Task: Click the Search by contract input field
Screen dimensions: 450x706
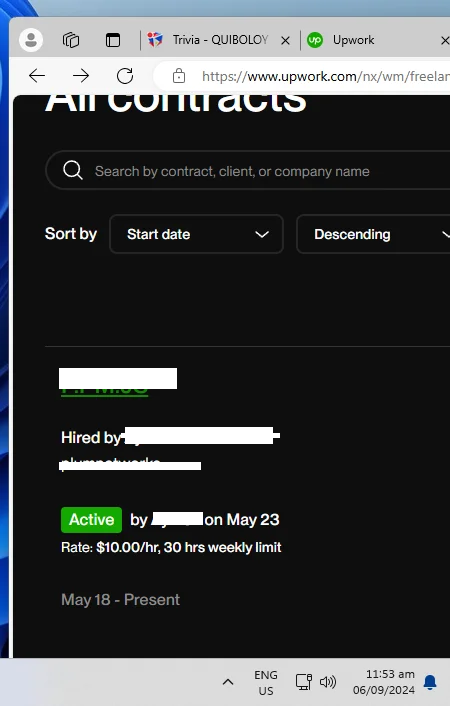Action: 248,171
